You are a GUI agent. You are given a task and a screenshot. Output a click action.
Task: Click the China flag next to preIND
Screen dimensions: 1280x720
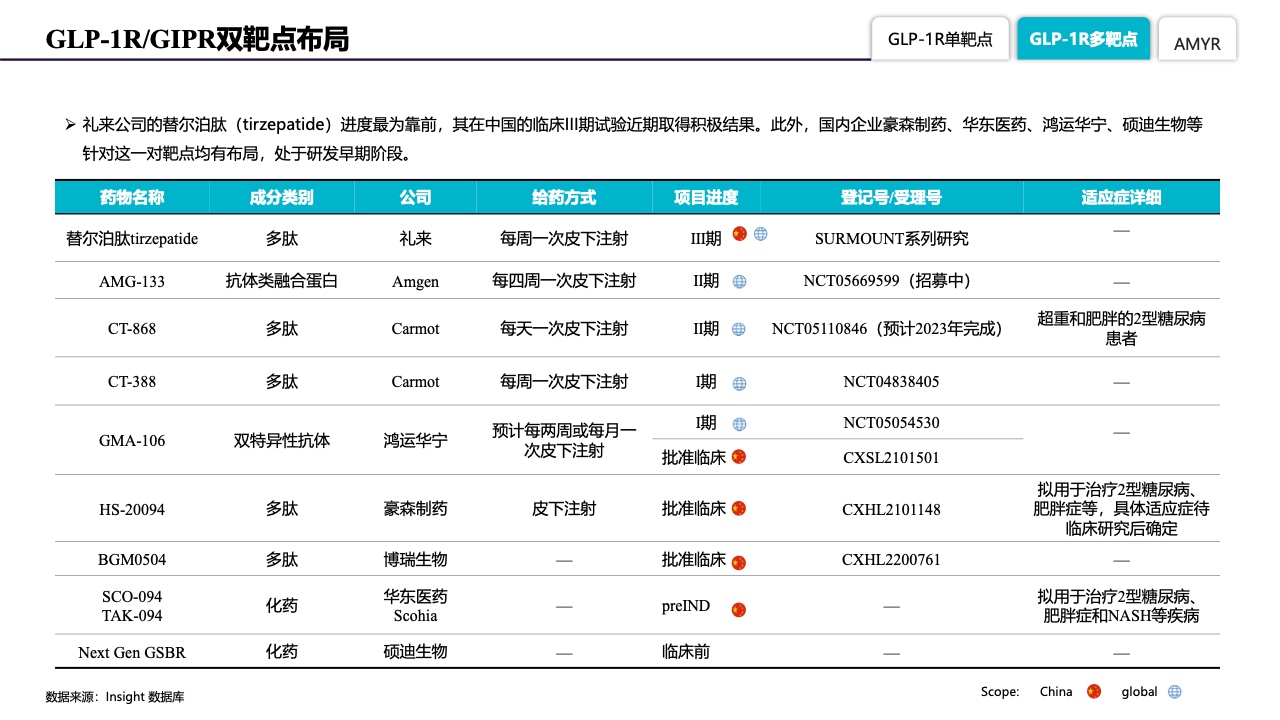click(739, 609)
